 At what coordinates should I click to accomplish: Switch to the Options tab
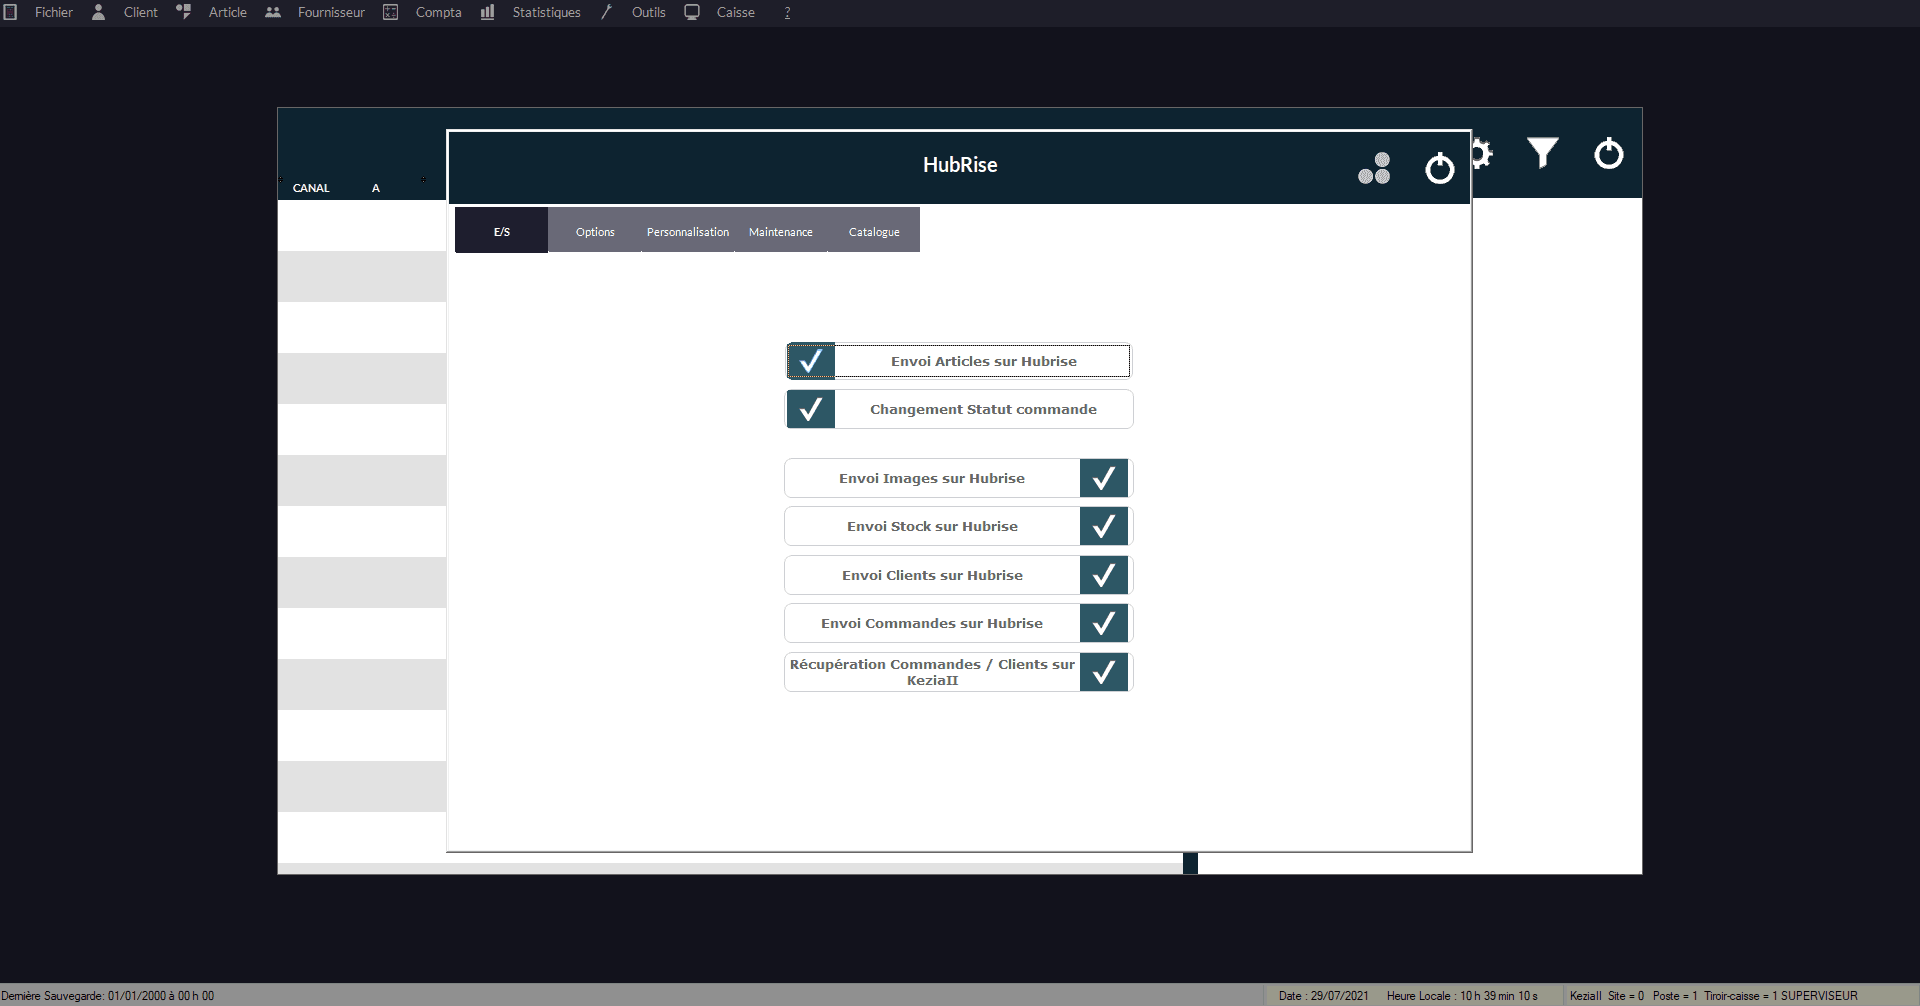pos(595,231)
